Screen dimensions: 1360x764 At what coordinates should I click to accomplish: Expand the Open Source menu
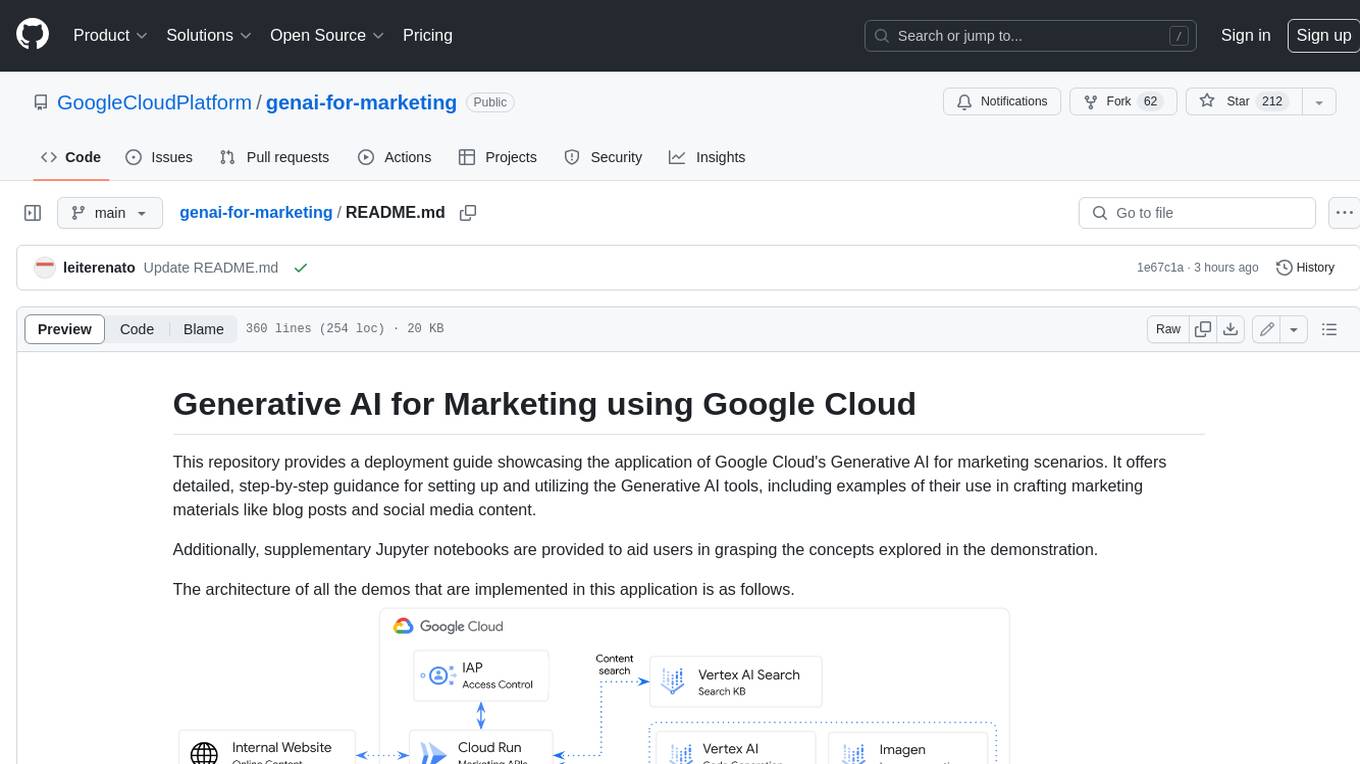click(x=327, y=35)
